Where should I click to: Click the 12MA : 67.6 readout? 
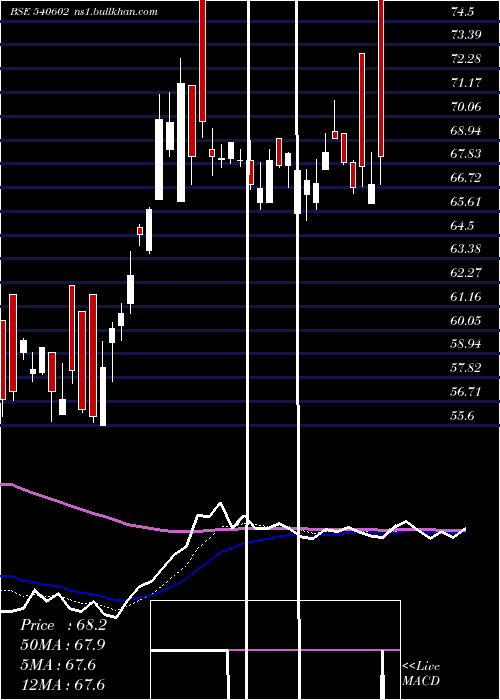62,684
